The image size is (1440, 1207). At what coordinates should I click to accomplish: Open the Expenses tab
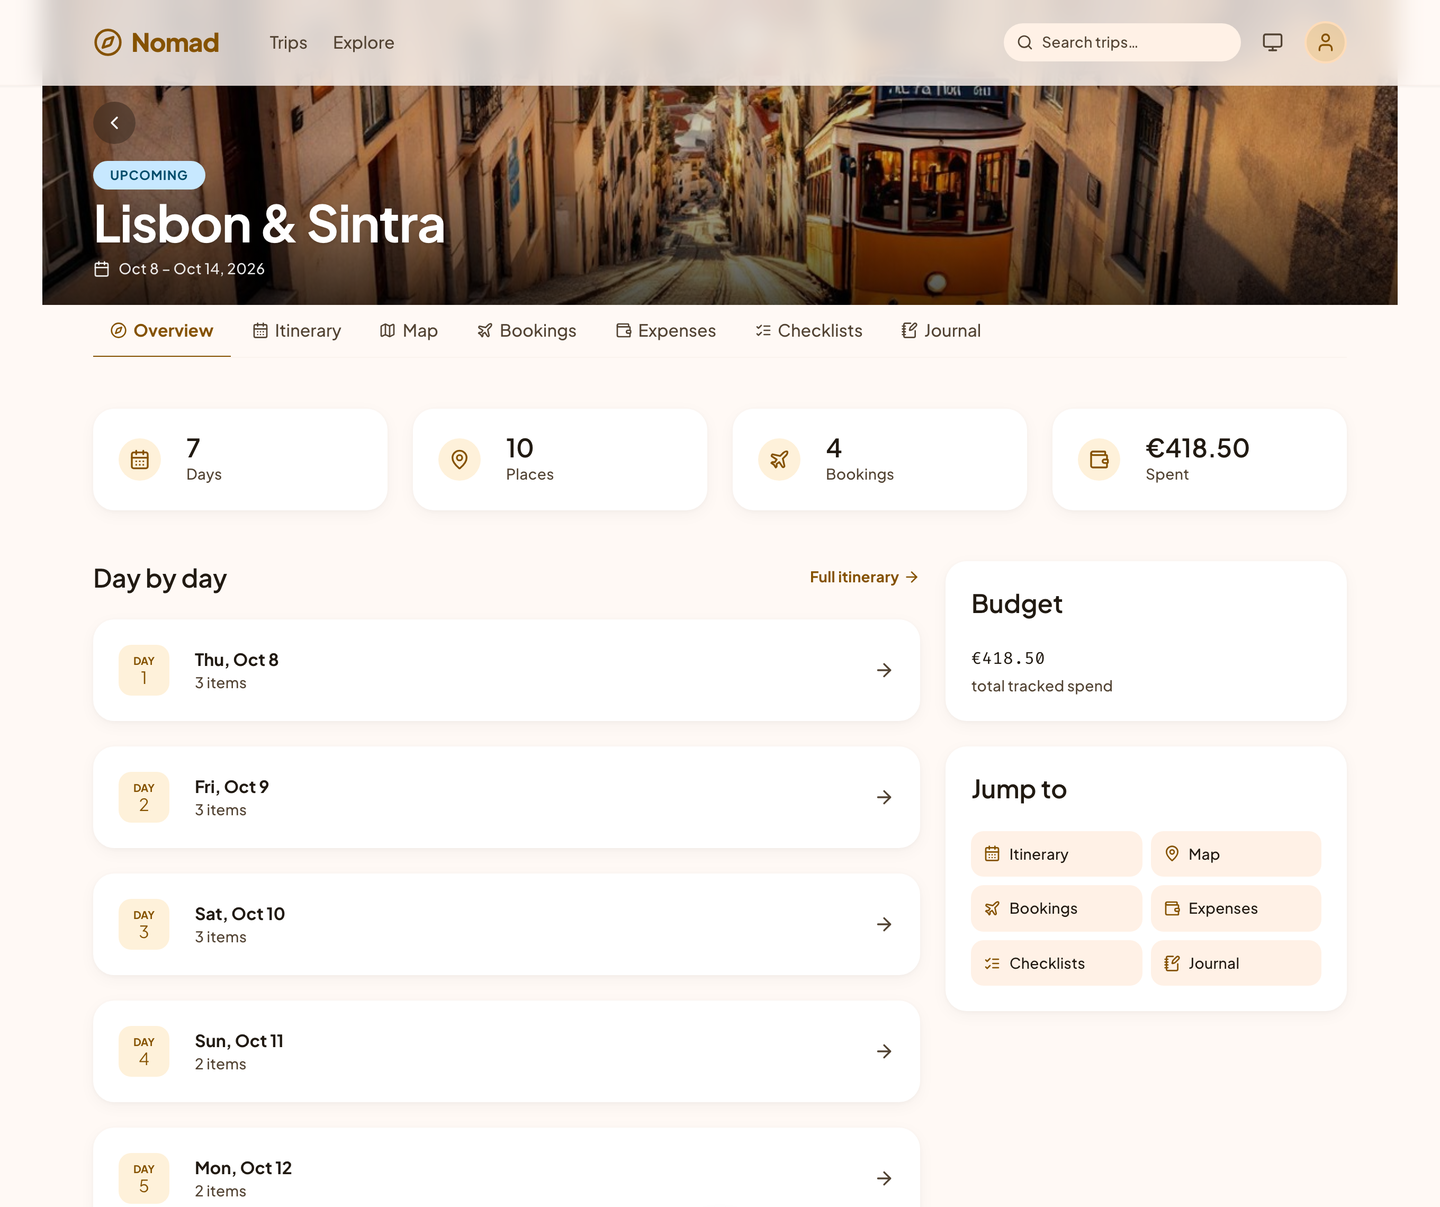[666, 331]
